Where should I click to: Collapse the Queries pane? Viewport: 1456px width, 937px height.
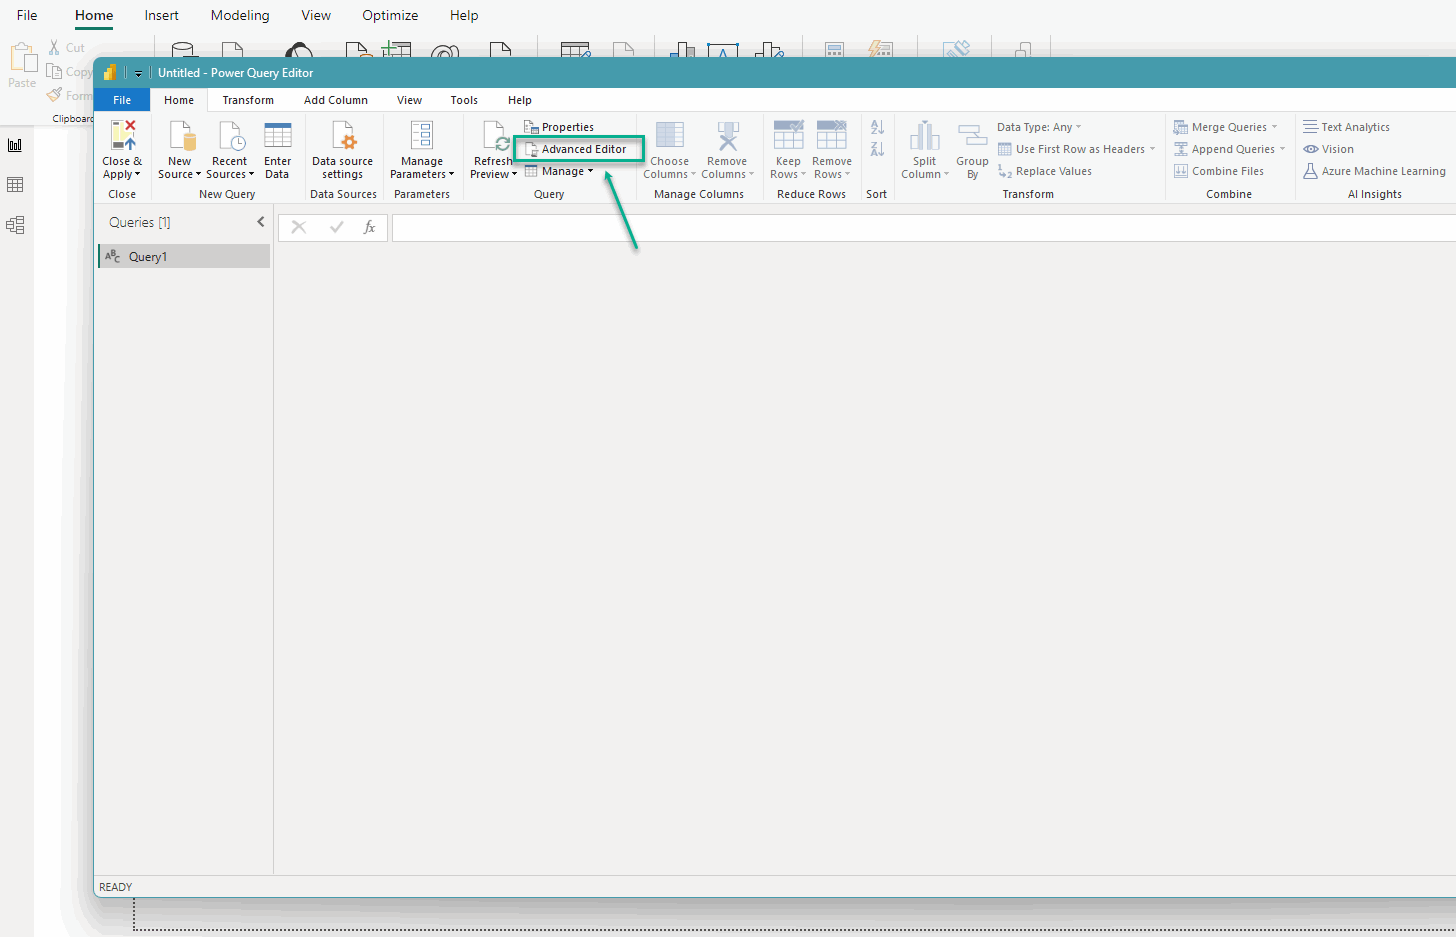click(260, 221)
